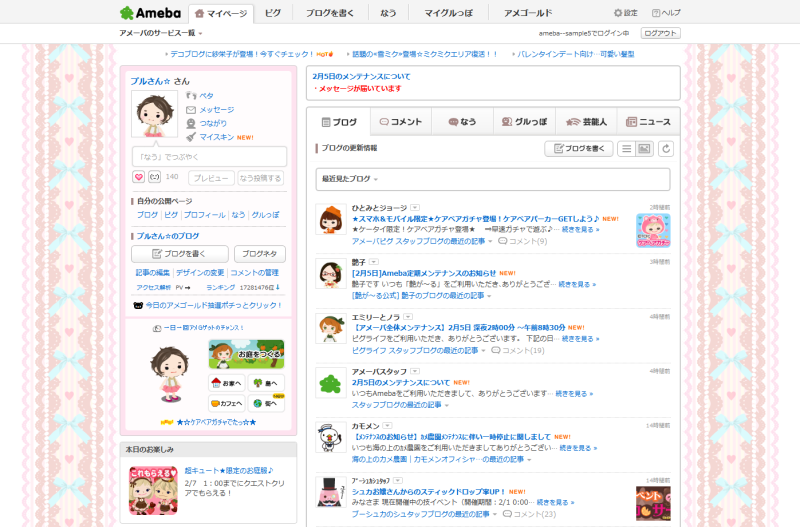Expand arrow next to 艶子
This screenshot has width=800, height=527.
pos(374,262)
